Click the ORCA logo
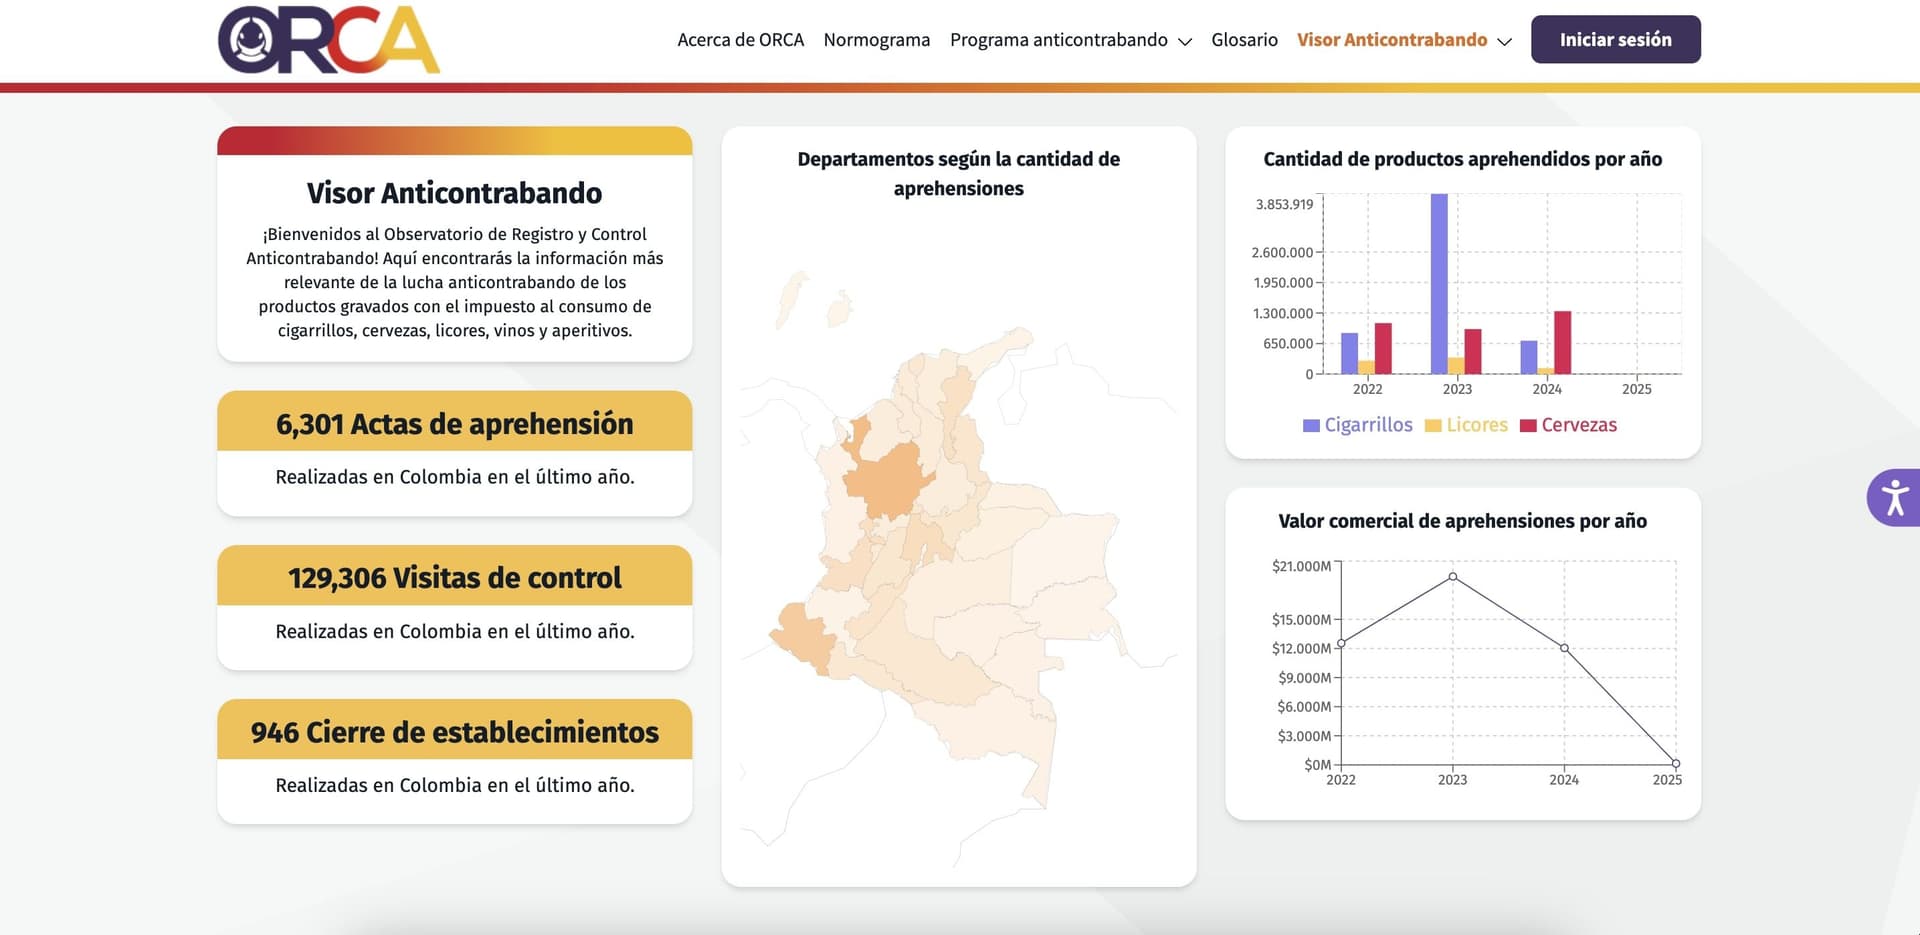1920x935 pixels. (329, 40)
